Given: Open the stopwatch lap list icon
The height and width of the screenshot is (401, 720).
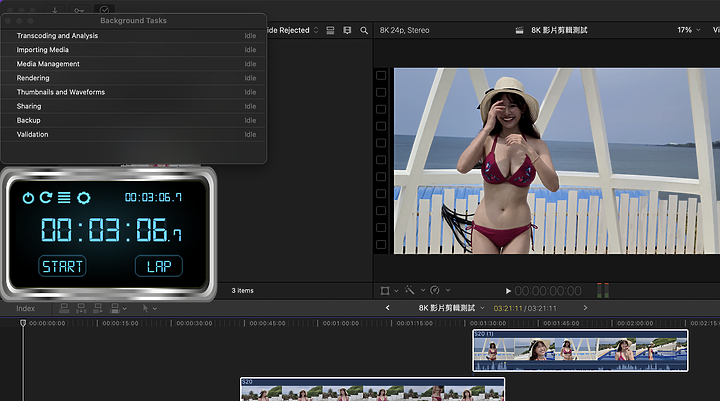Looking at the screenshot, I should [64, 198].
